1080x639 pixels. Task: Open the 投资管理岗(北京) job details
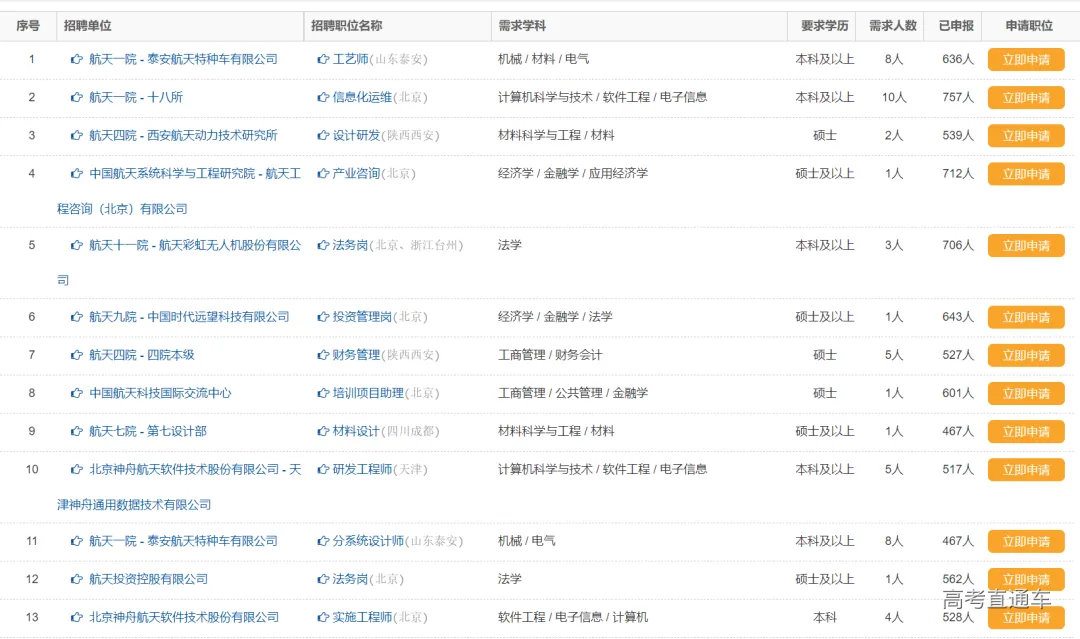(x=381, y=316)
